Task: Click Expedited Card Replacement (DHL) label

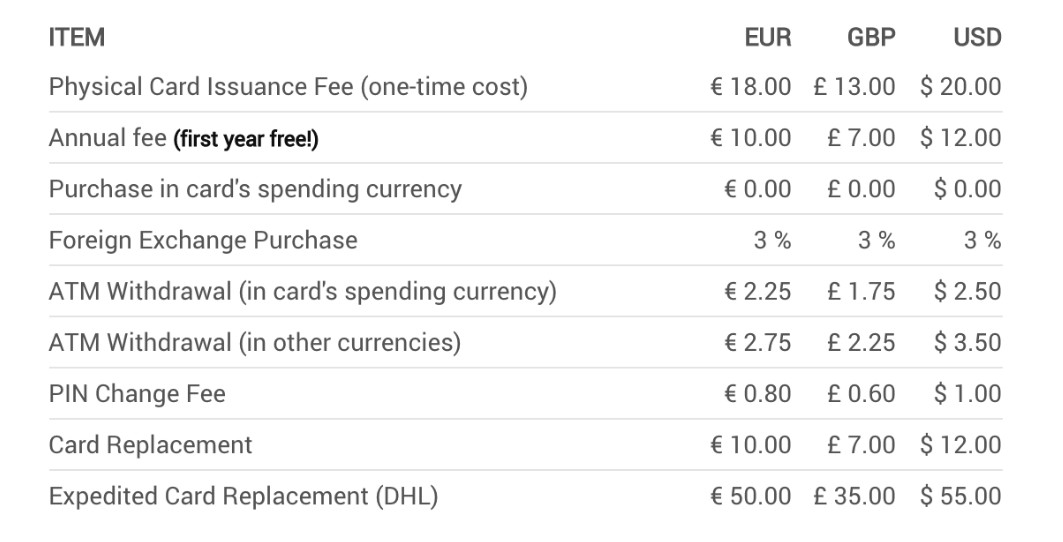Action: pyautogui.click(x=243, y=496)
